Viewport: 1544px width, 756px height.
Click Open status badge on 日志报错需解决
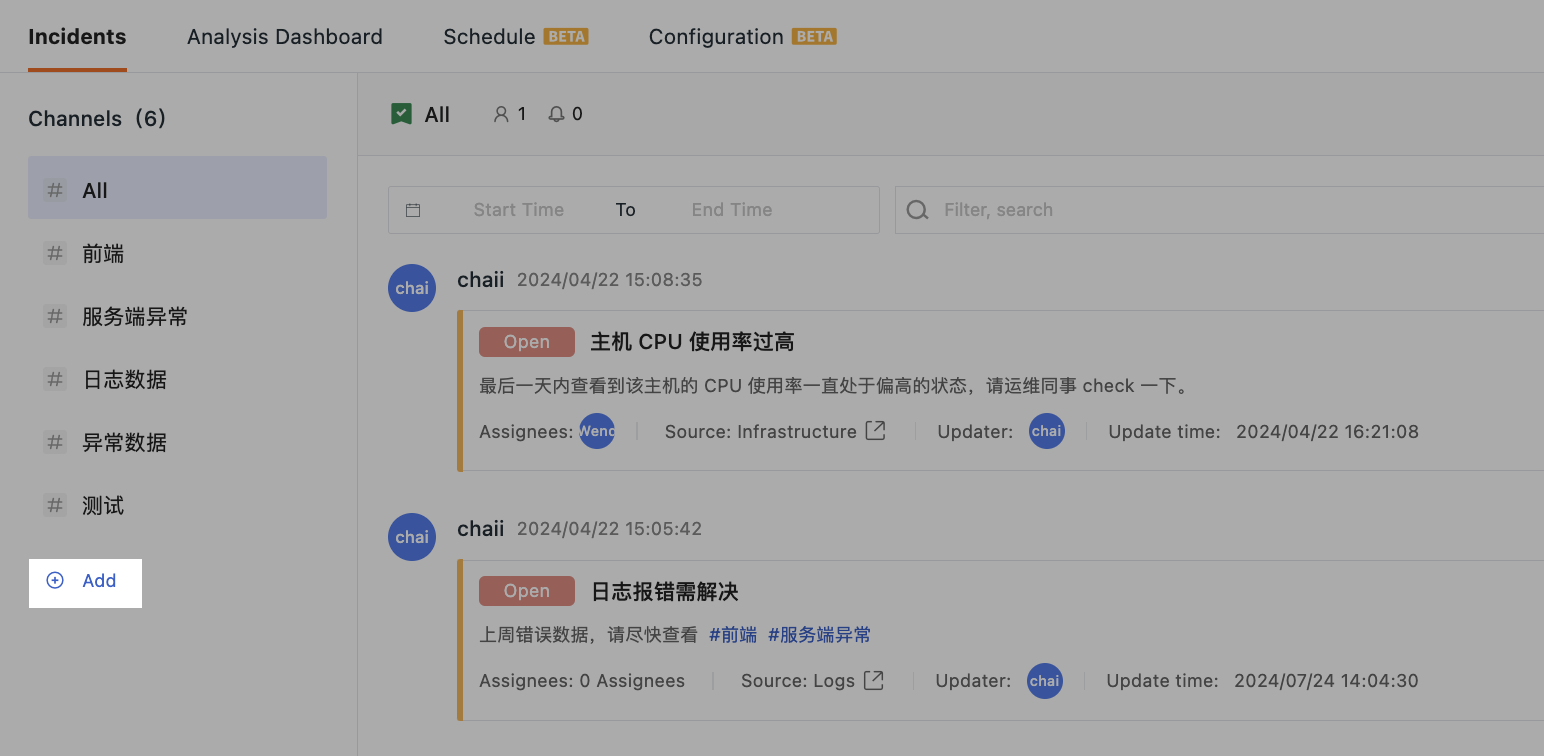pyautogui.click(x=526, y=591)
